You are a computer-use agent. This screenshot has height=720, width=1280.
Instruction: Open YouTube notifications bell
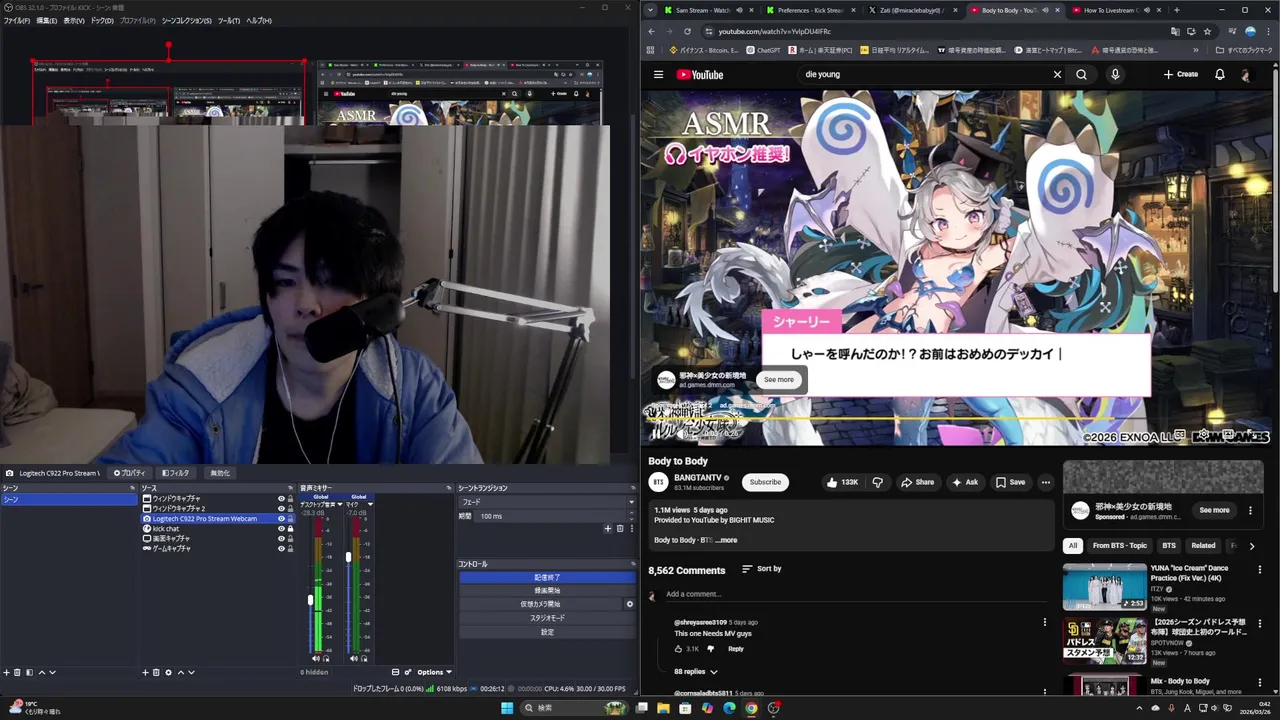click(1219, 74)
